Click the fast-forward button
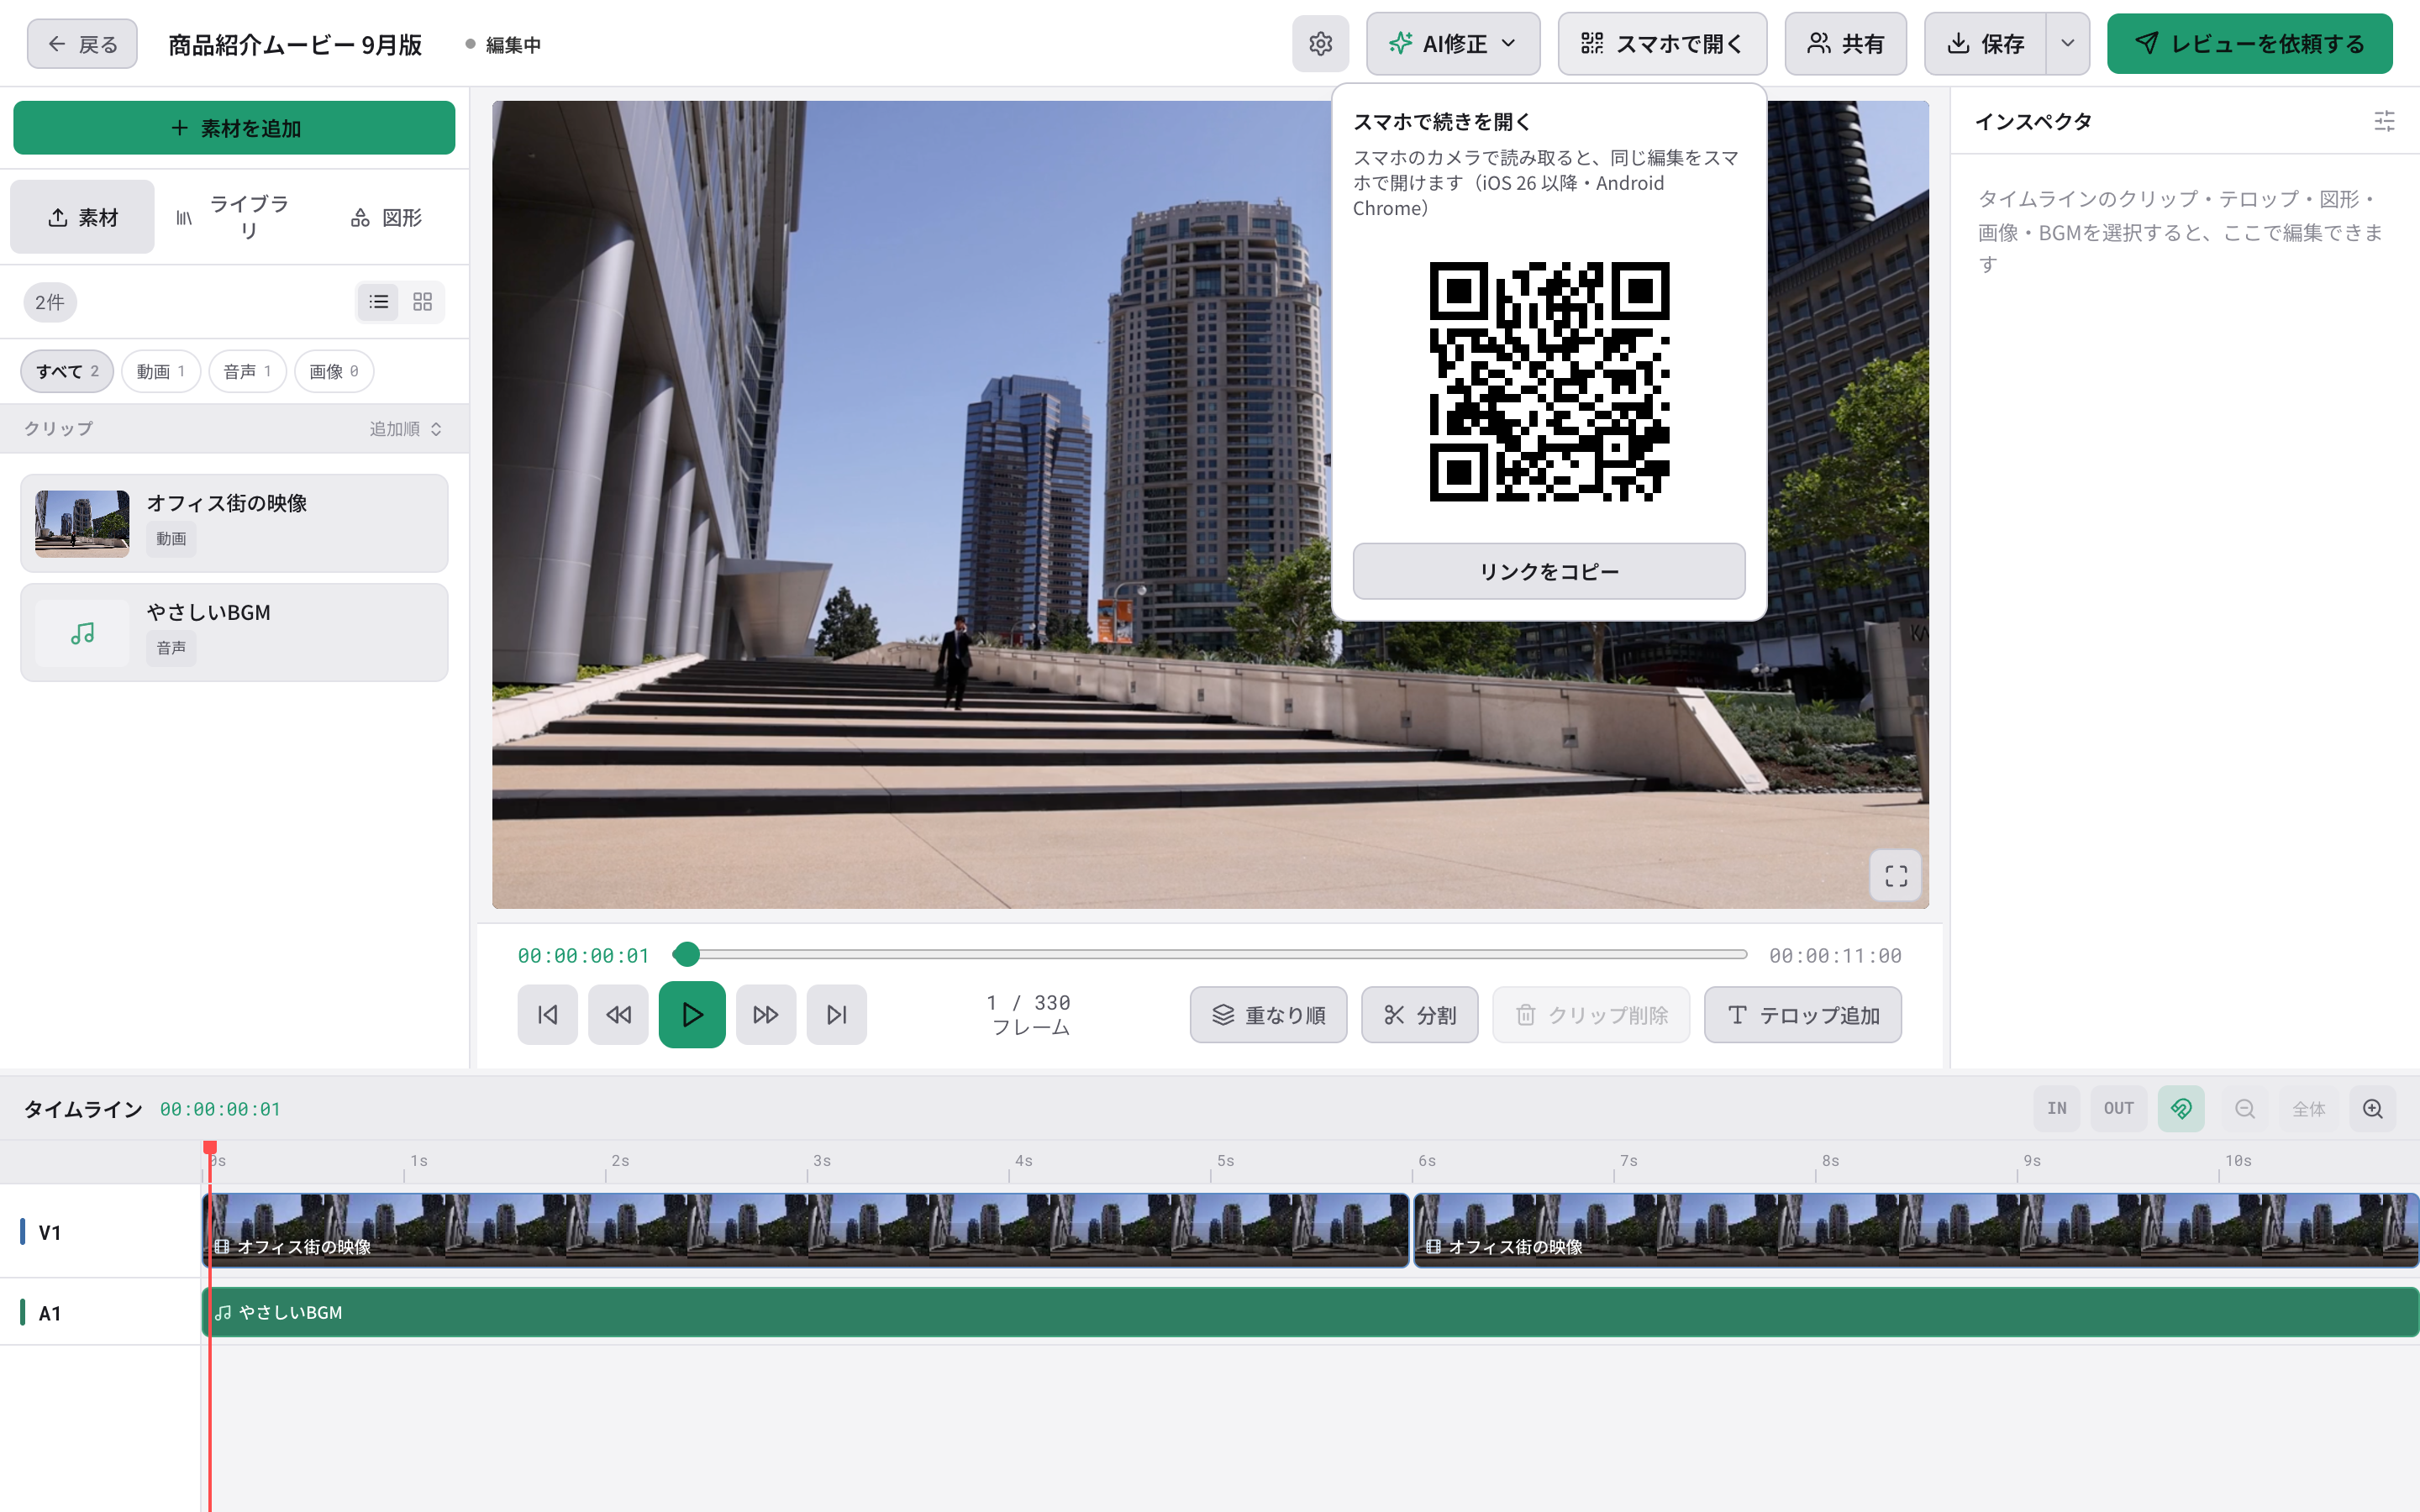This screenshot has width=2420, height=1512. point(766,1015)
